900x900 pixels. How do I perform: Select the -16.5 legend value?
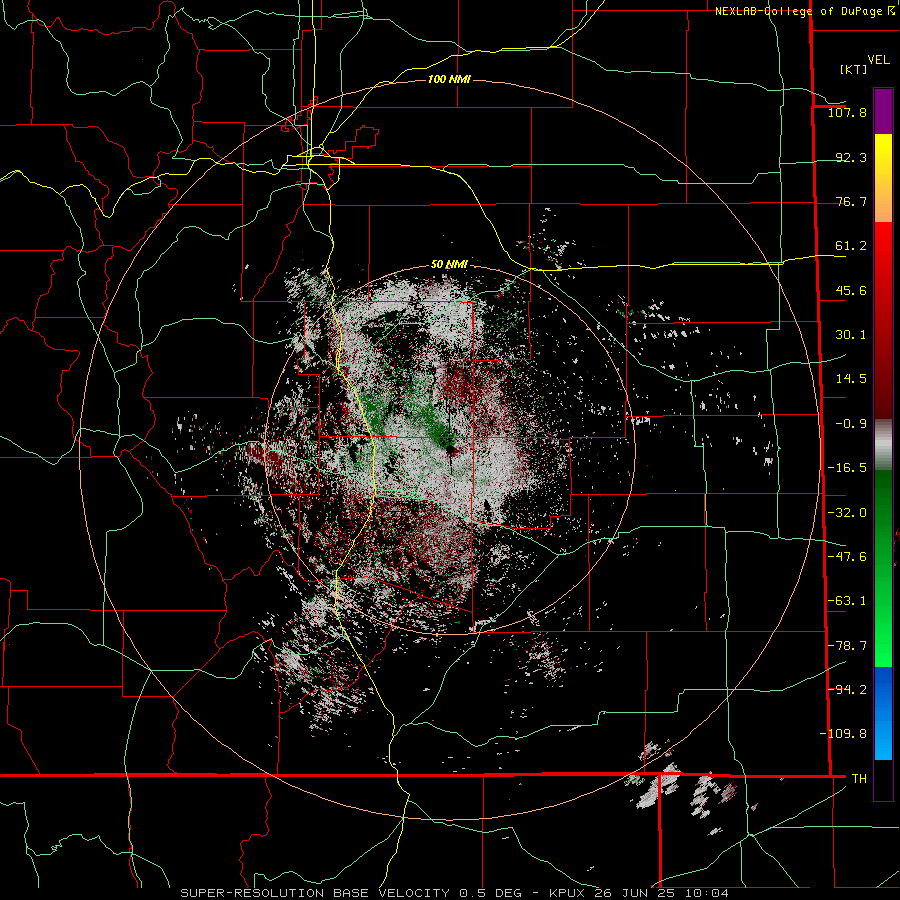(847, 468)
